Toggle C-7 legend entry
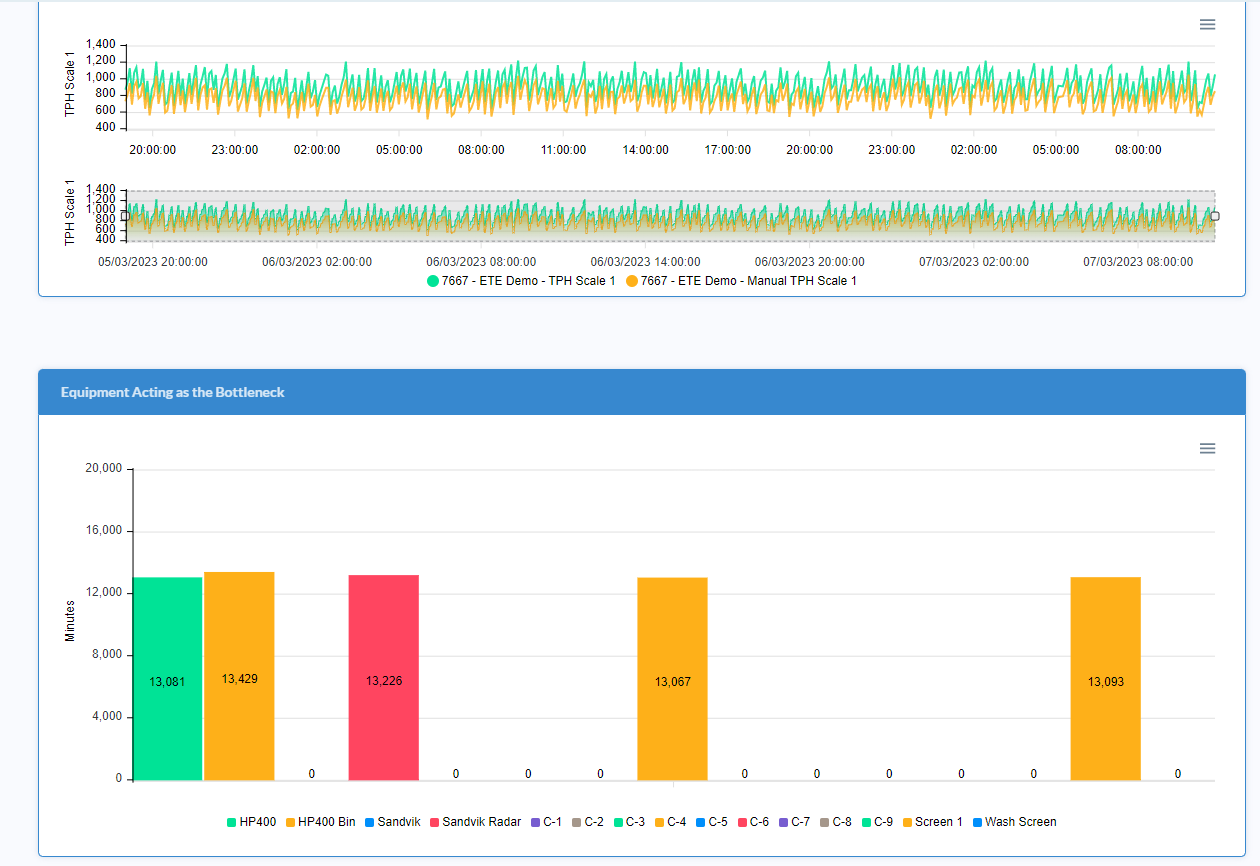This screenshot has width=1260, height=866. tap(794, 822)
